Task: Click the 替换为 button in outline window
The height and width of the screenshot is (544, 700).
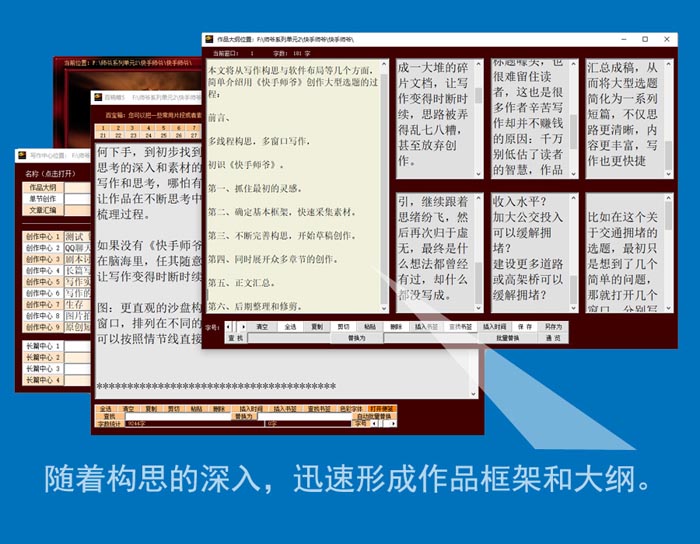Action: [x=357, y=338]
